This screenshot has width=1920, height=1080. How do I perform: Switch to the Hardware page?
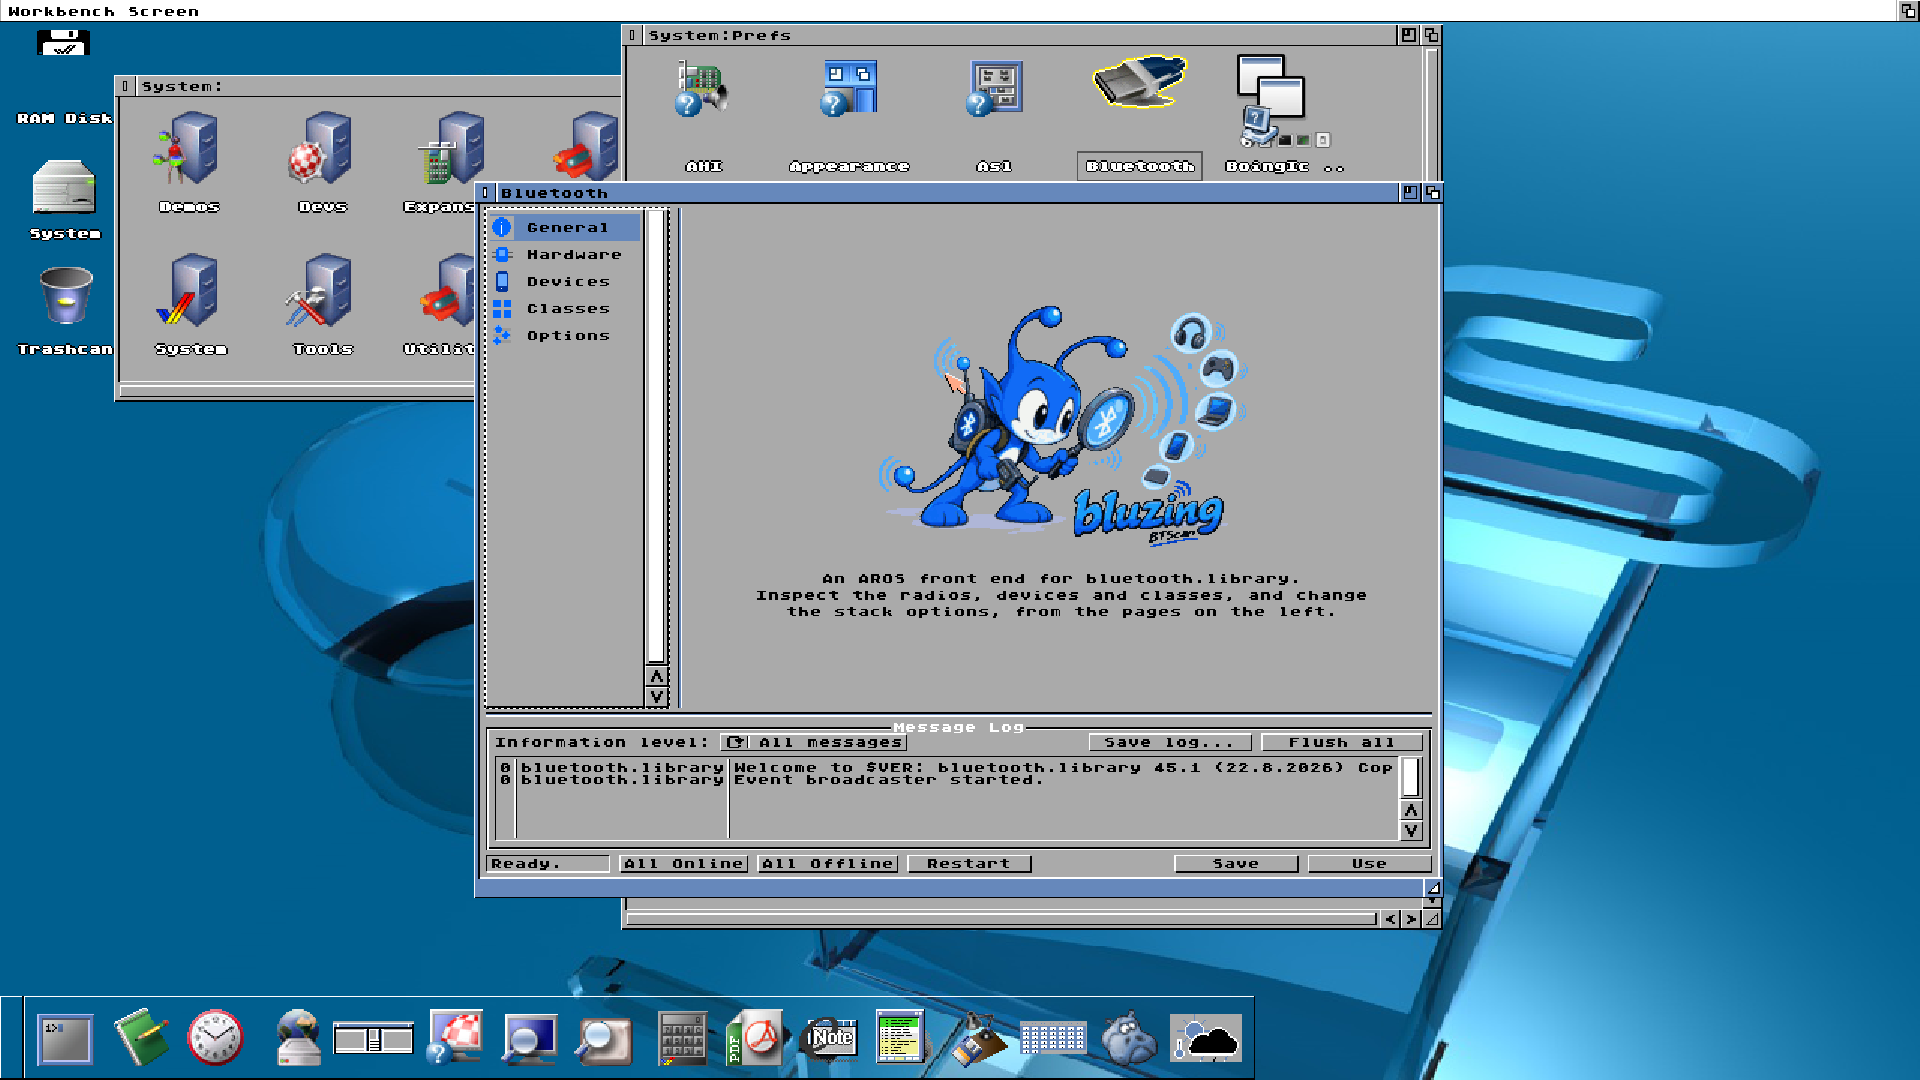tap(566, 255)
